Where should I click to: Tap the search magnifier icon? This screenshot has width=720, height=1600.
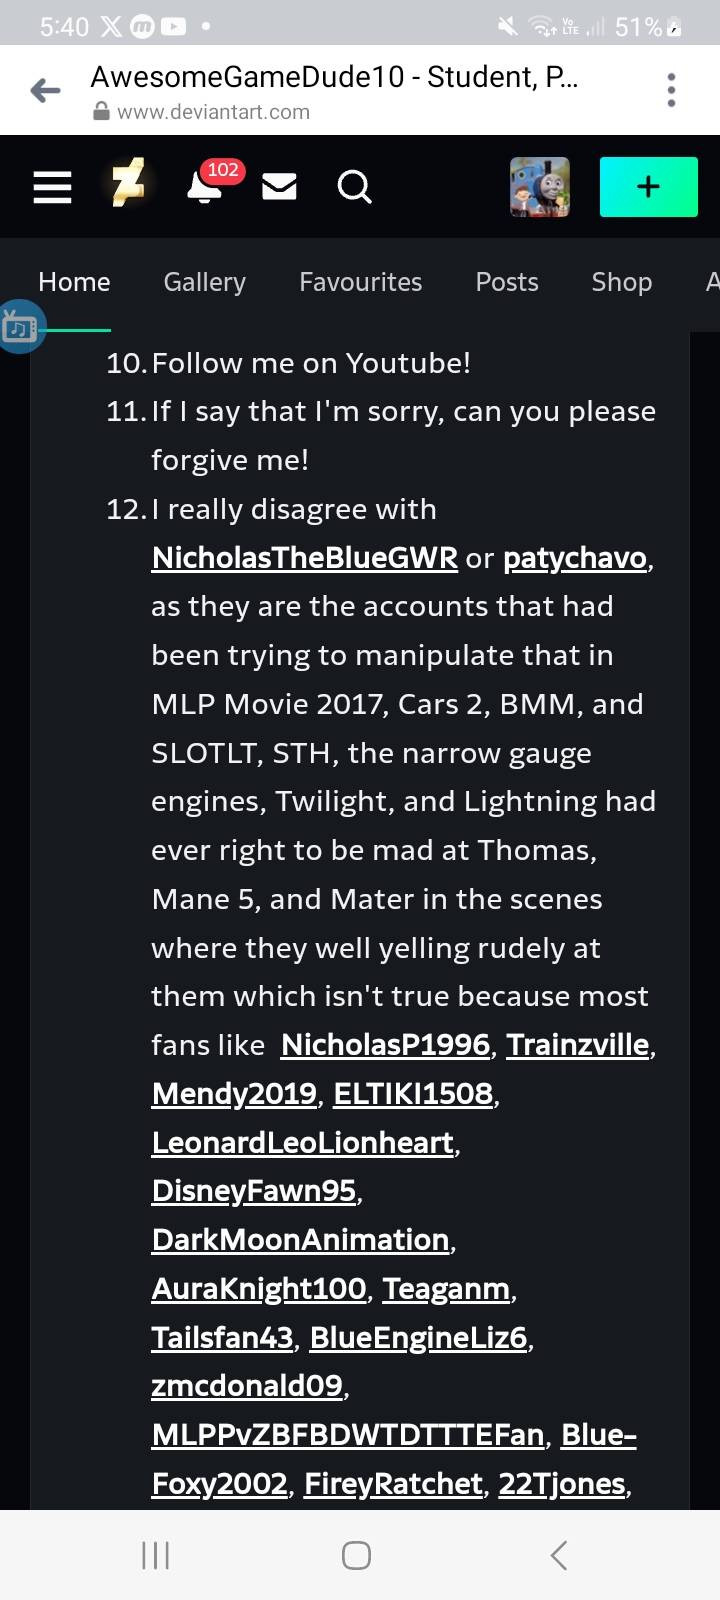pos(354,187)
